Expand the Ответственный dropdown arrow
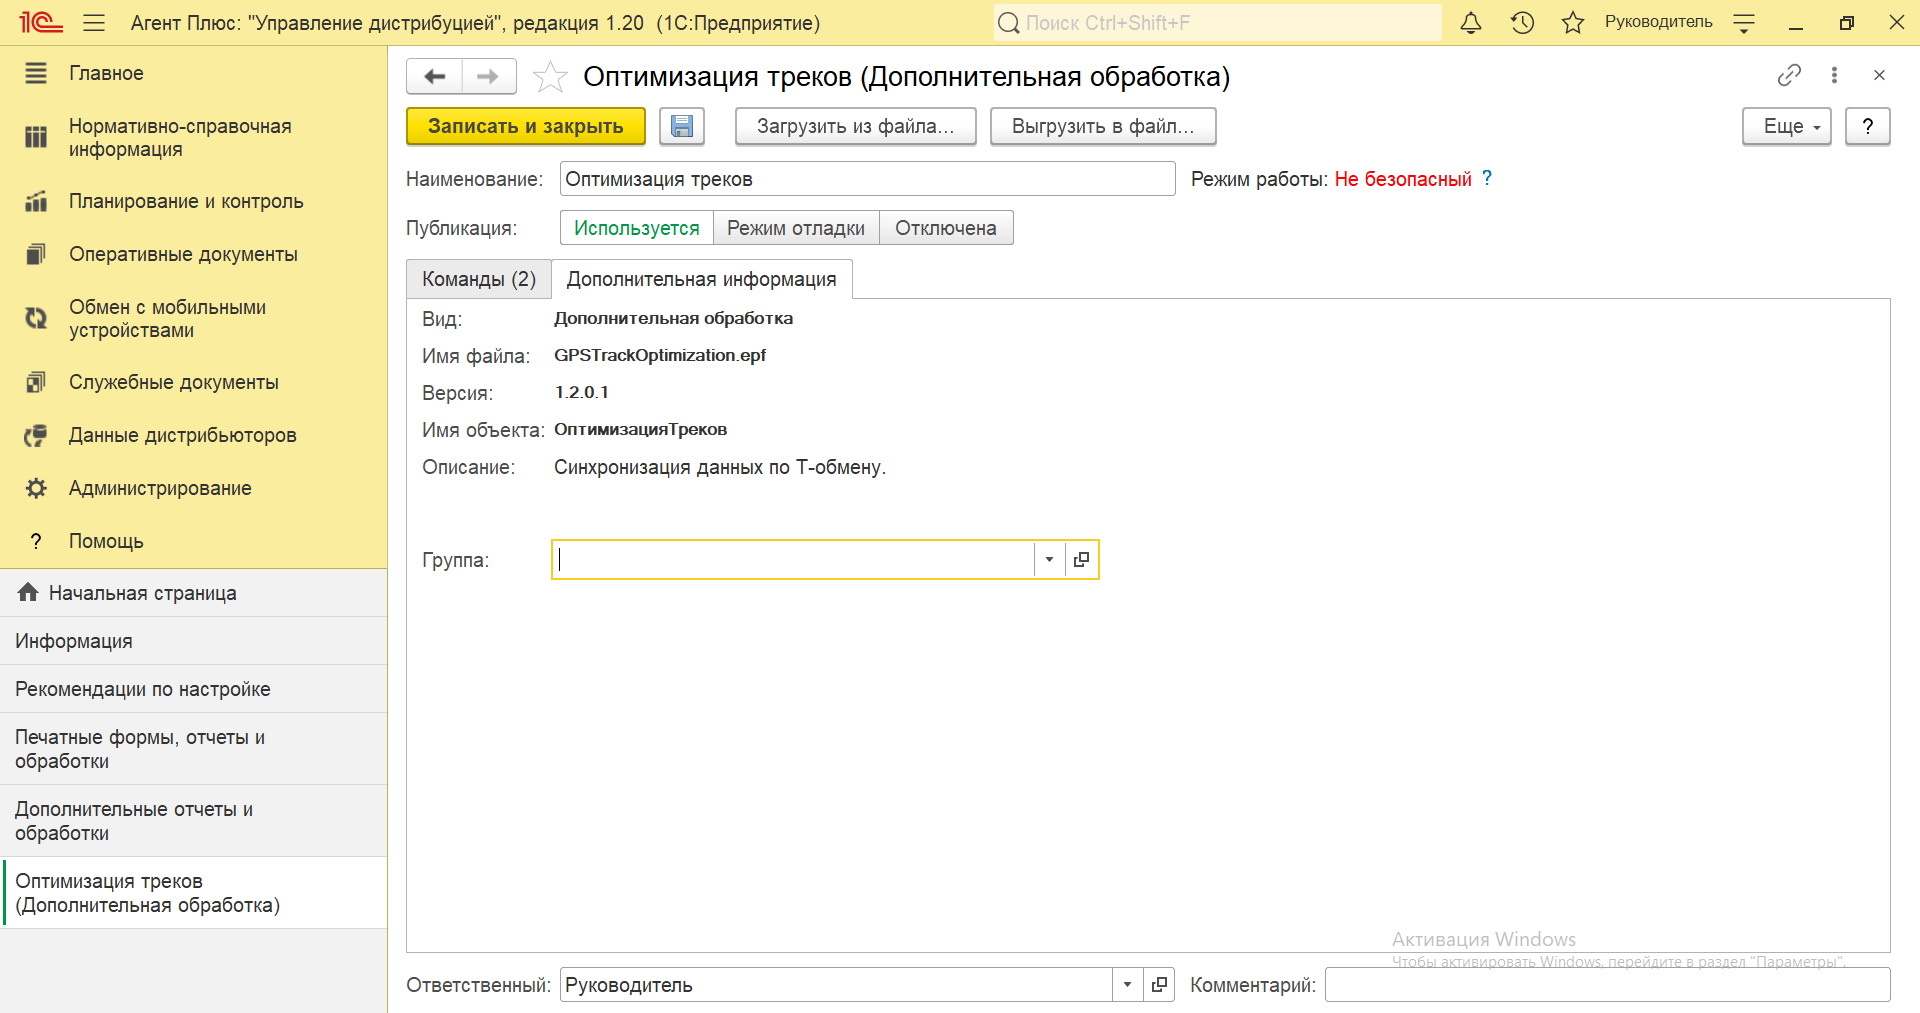1920x1013 pixels. [x=1127, y=985]
